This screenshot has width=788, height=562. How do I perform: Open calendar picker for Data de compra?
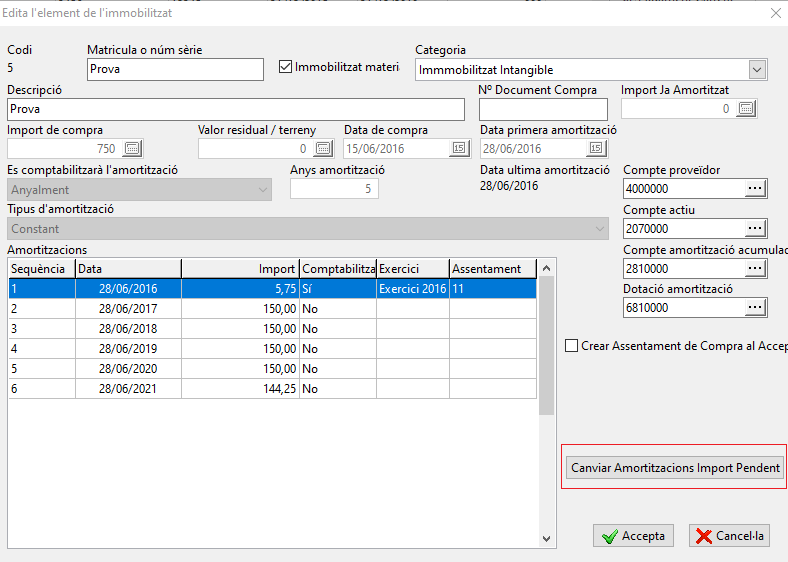tap(459, 148)
